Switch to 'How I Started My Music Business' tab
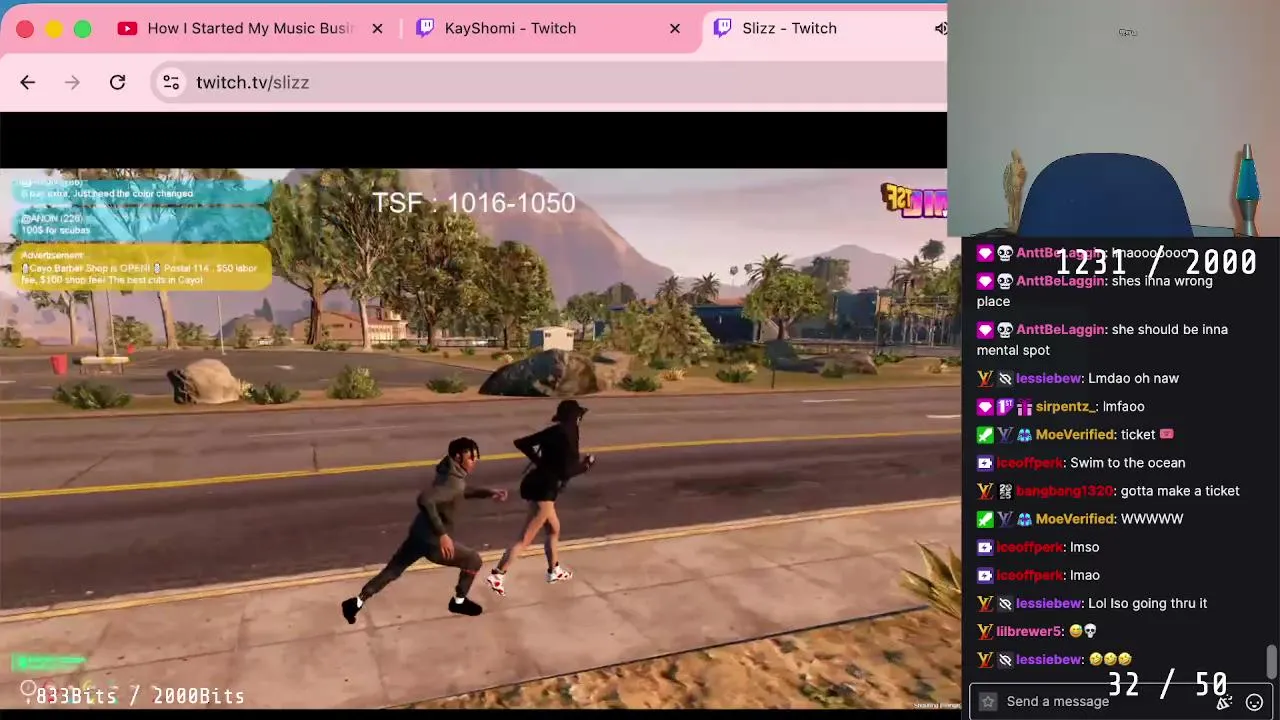The image size is (1280, 720). tap(250, 28)
